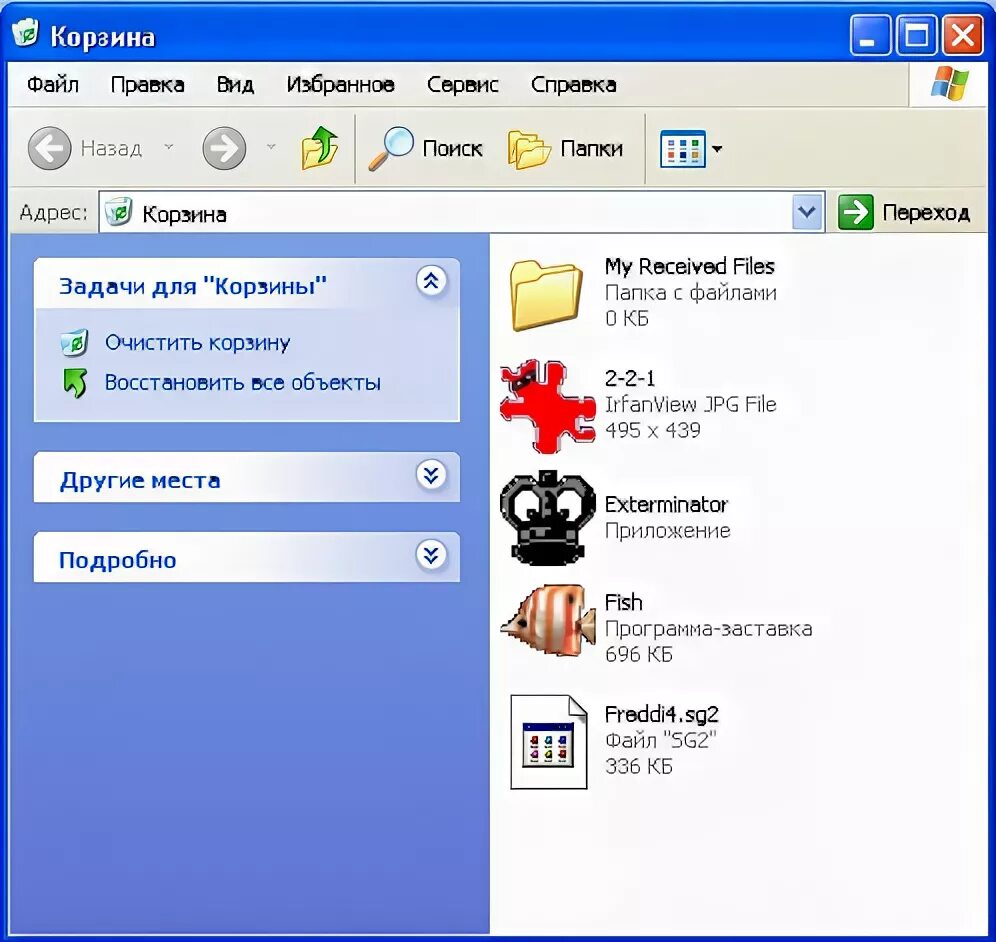This screenshot has height=942, width=996.
Task: Open the Назад history dropdown arrow
Action: click(x=169, y=147)
